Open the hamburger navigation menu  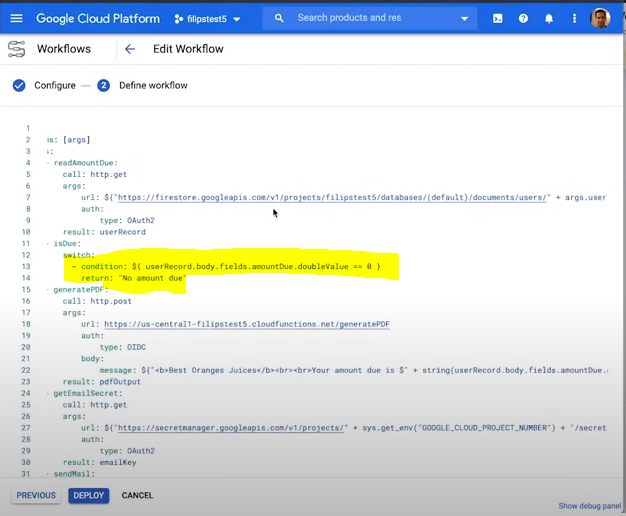(x=16, y=18)
